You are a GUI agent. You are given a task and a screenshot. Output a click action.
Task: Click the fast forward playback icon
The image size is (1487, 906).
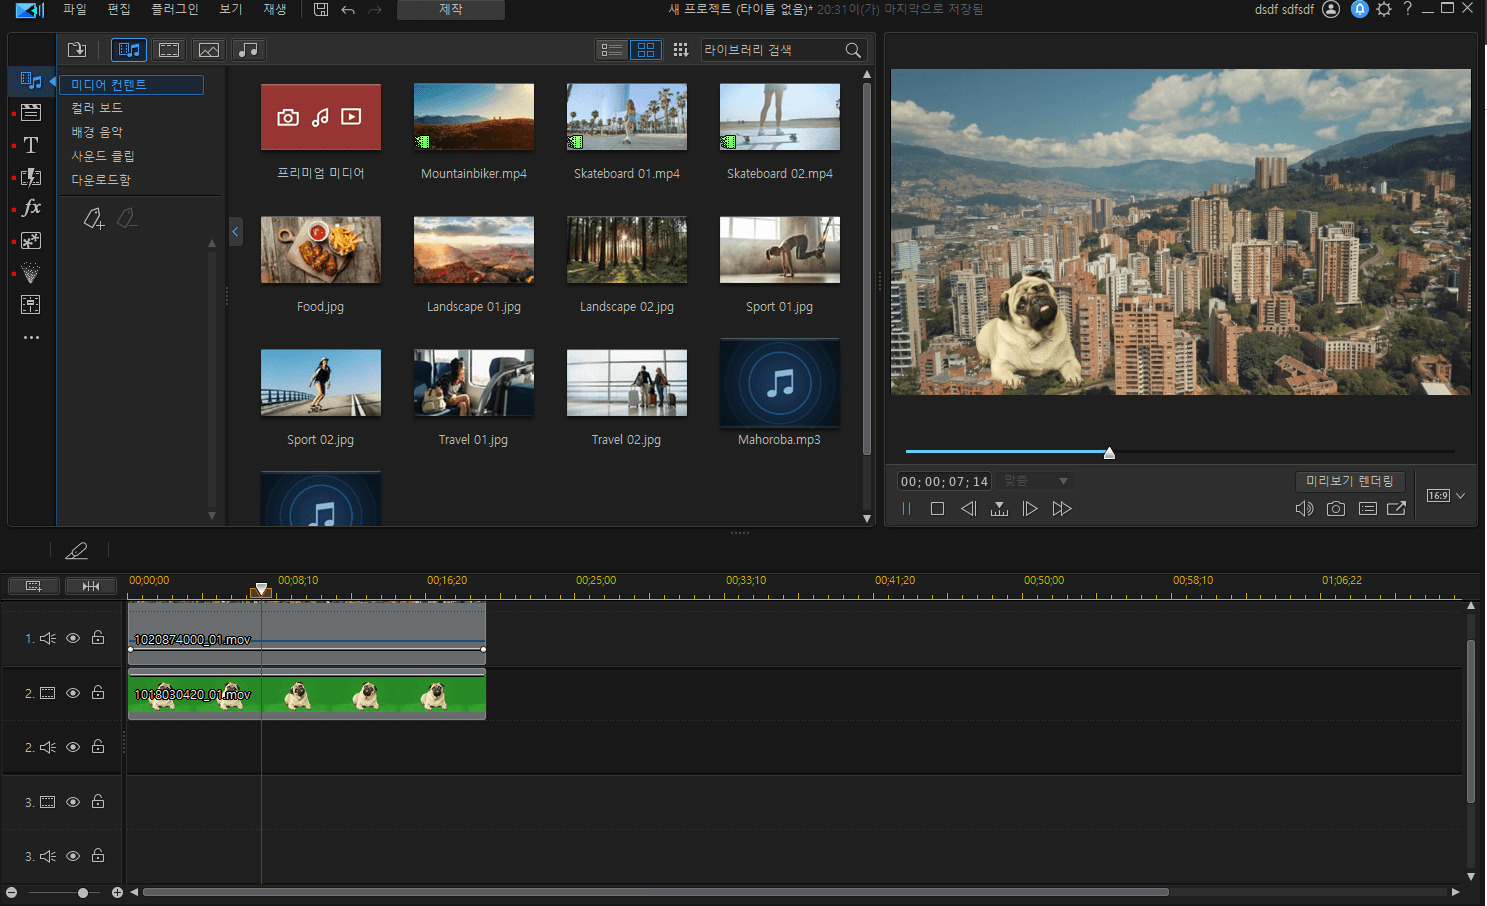pyautogui.click(x=1062, y=509)
